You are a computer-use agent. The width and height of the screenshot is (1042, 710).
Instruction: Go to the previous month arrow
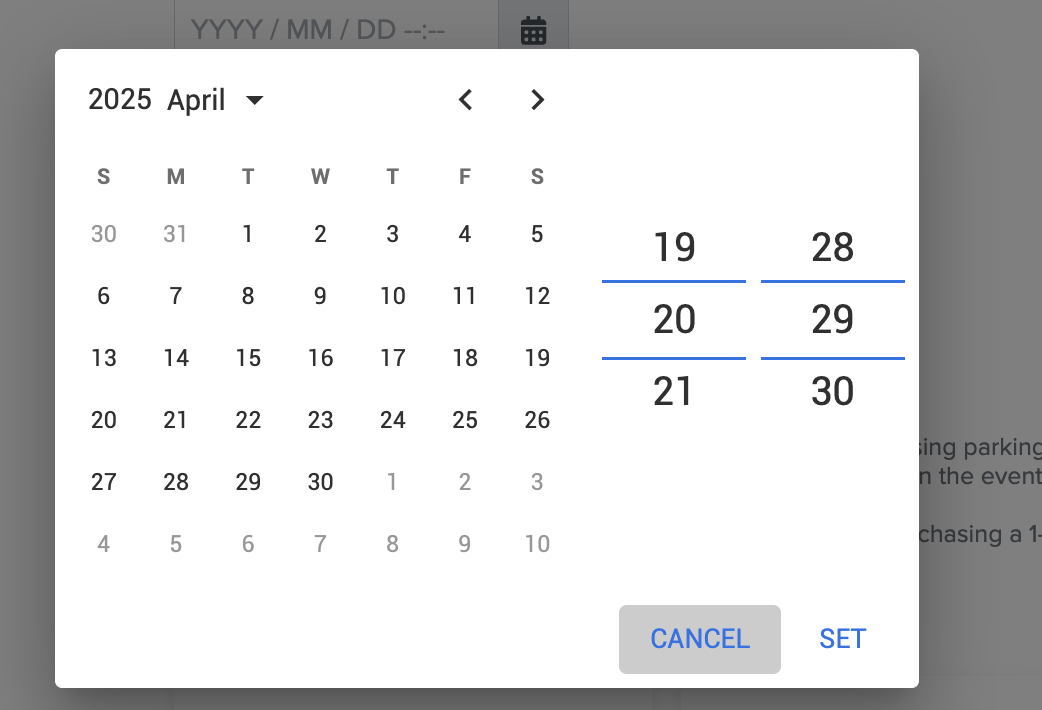465,100
